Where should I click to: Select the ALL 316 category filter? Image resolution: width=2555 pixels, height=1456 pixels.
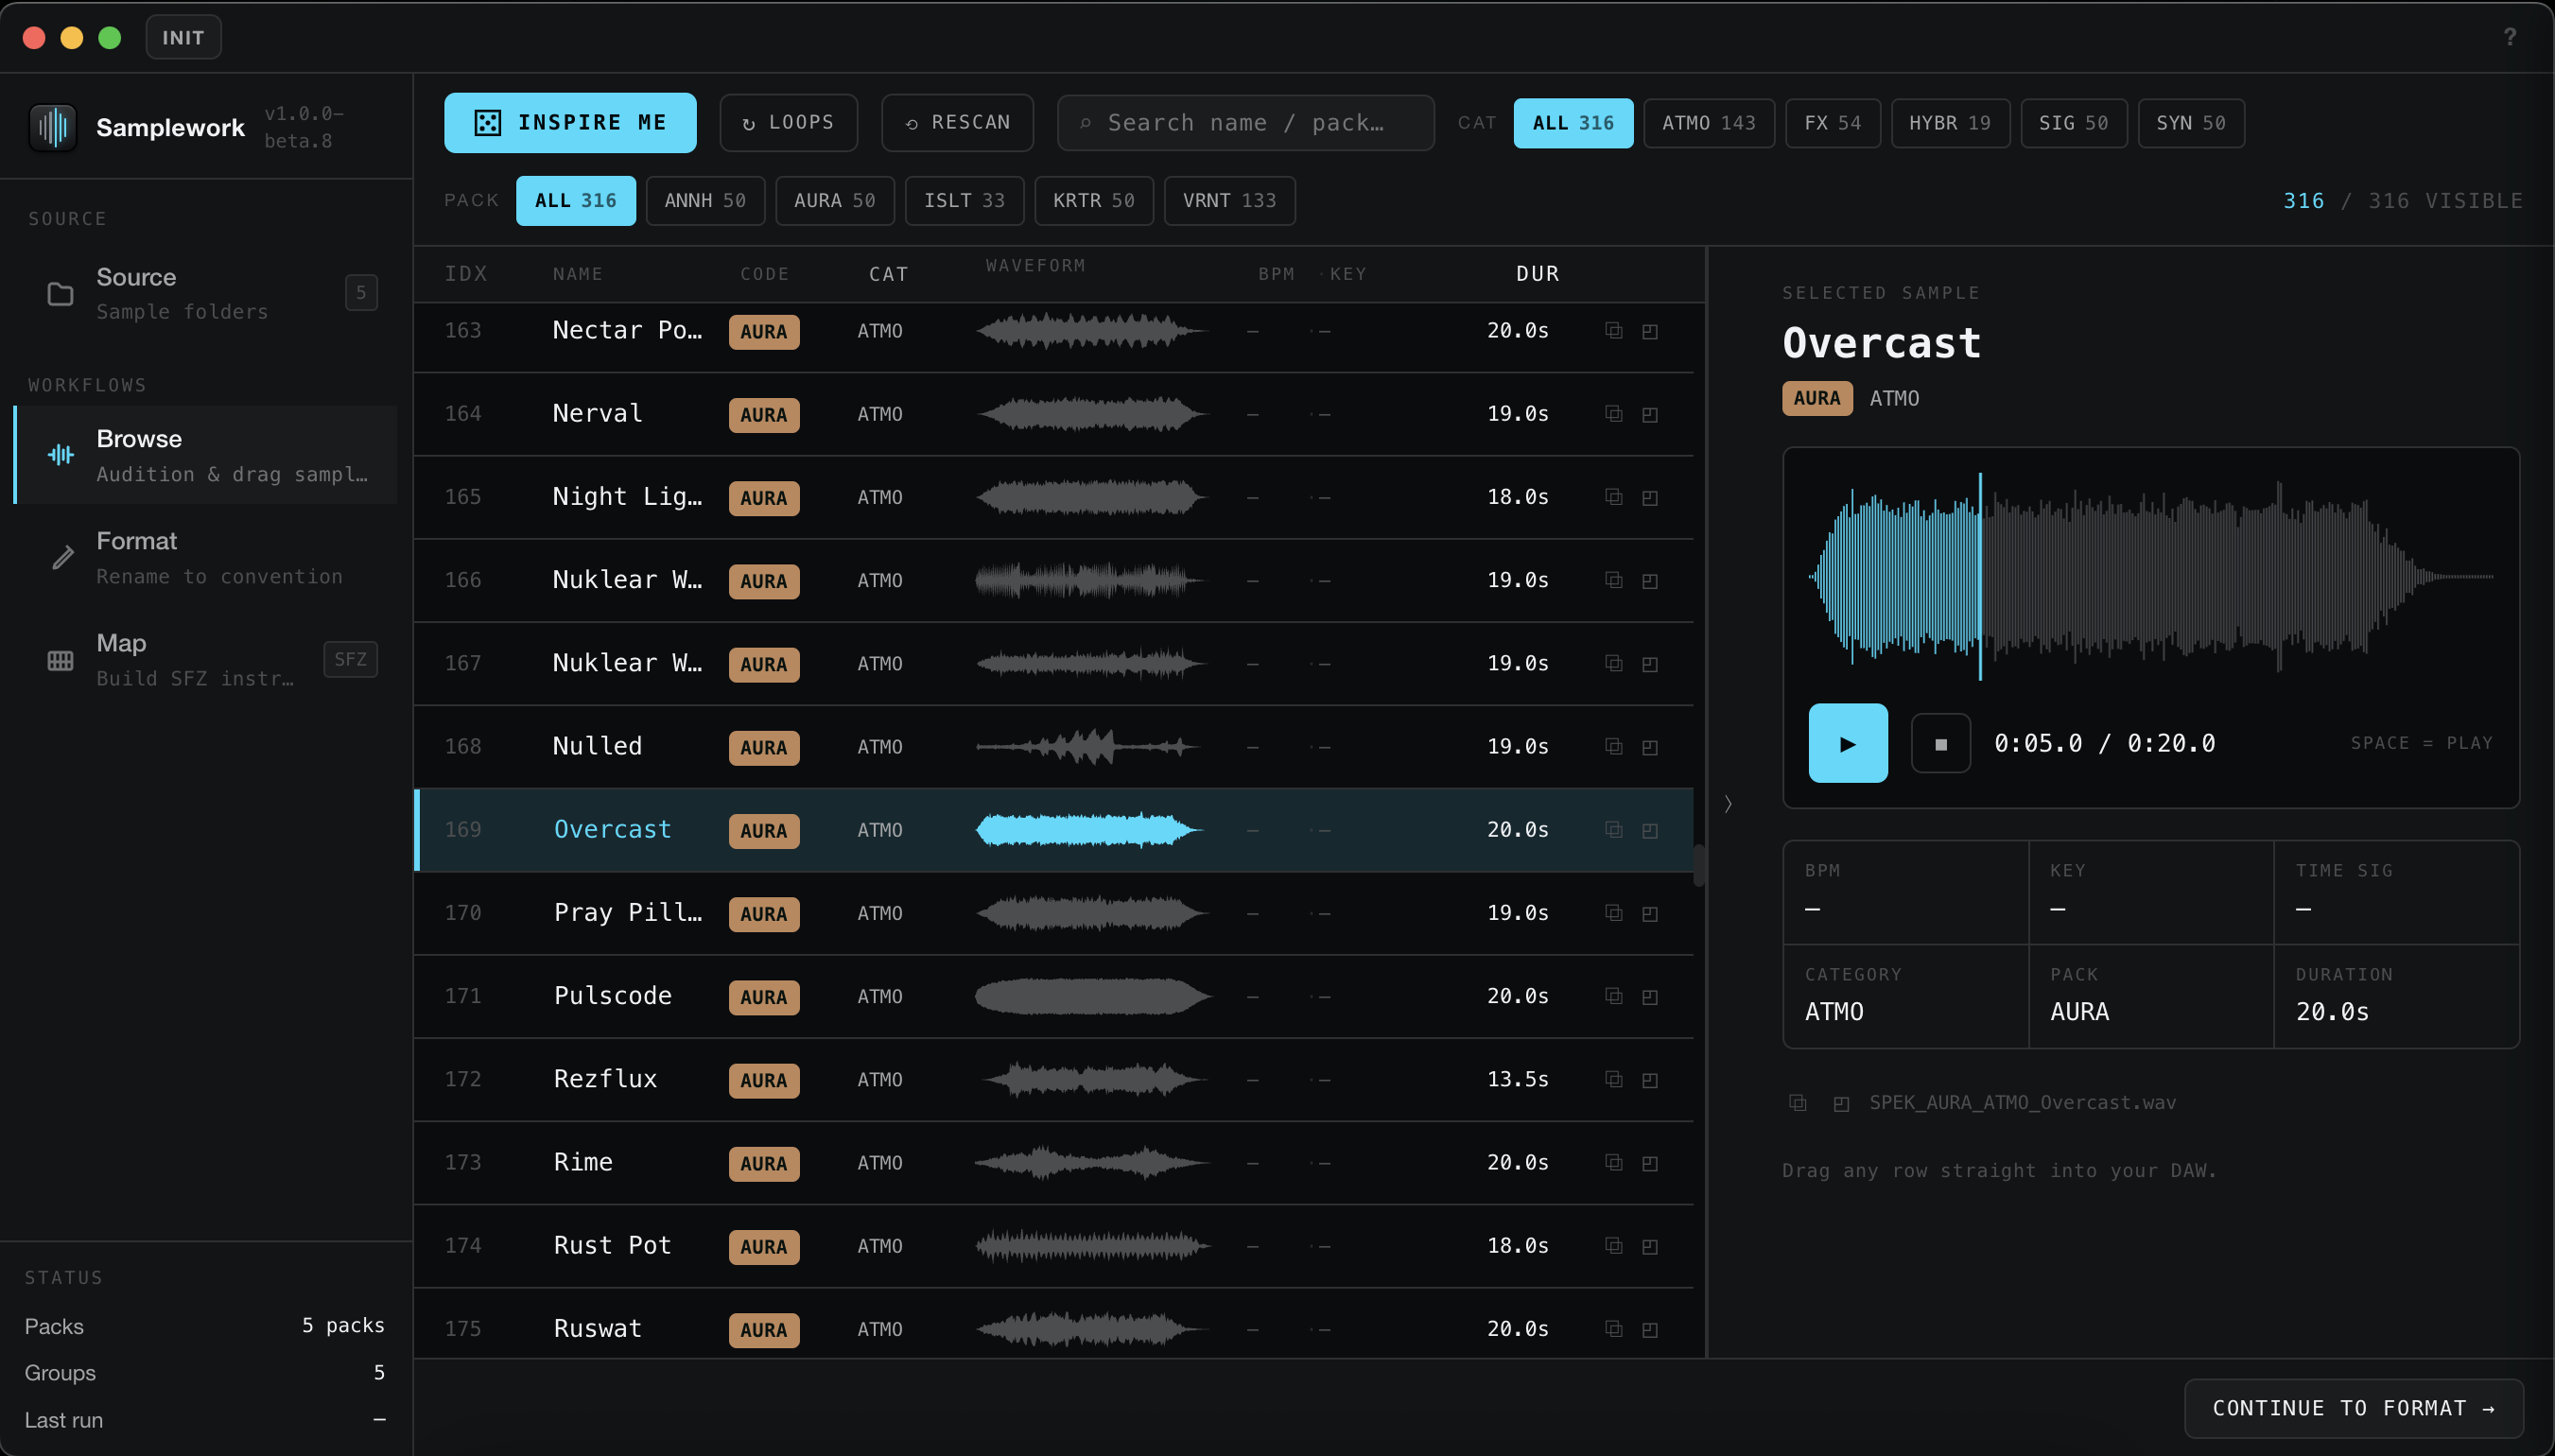(1573, 122)
